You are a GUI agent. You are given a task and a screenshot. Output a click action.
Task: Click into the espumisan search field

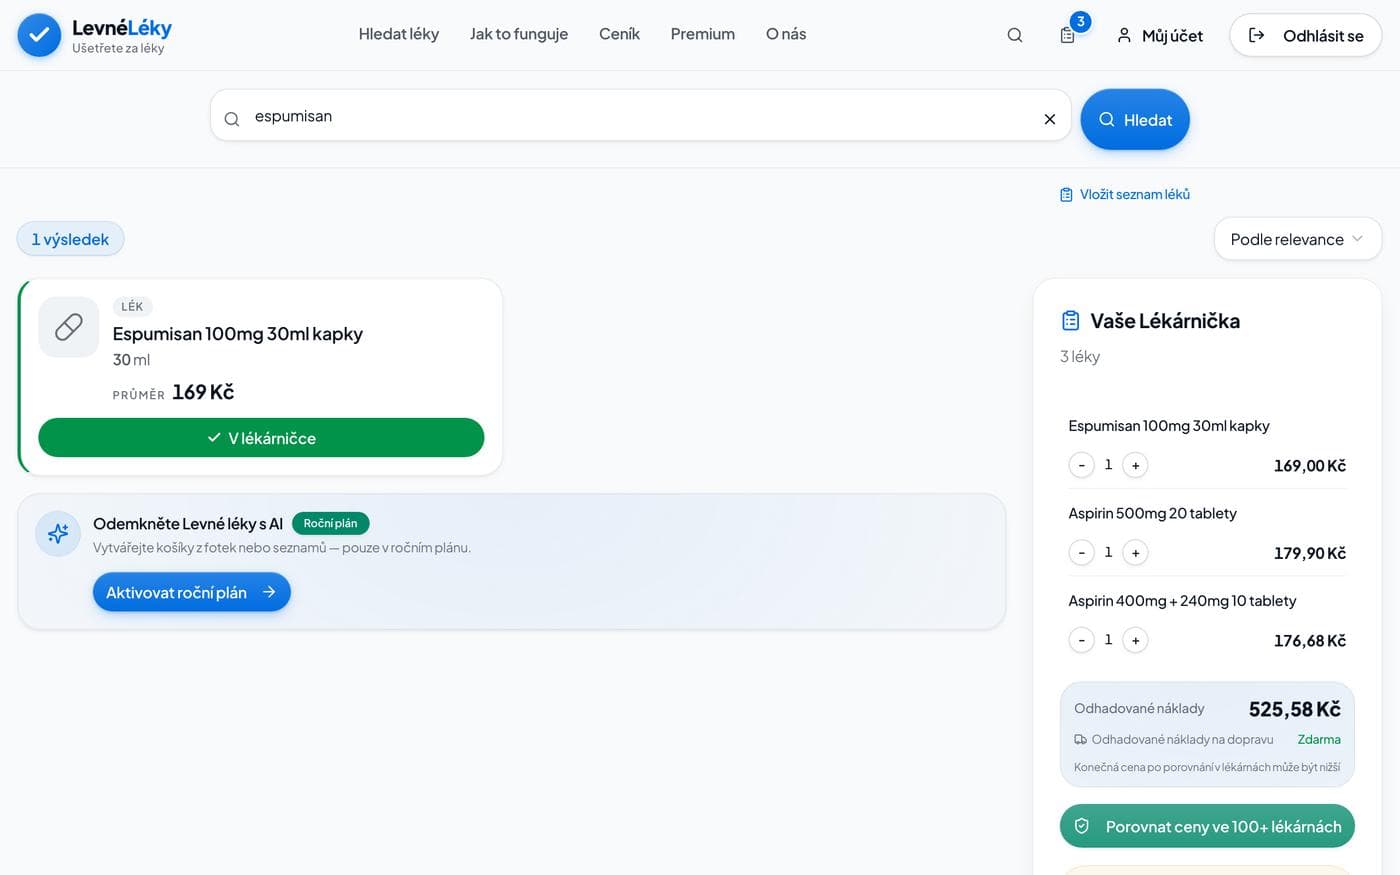click(x=640, y=116)
